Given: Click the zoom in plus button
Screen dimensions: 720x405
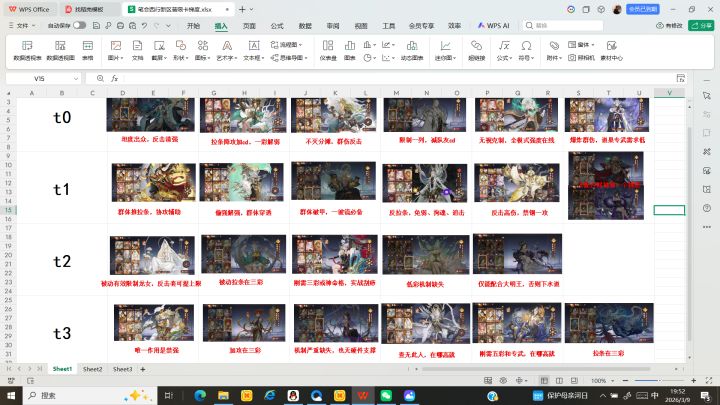Looking at the screenshot, I should (x=693, y=381).
